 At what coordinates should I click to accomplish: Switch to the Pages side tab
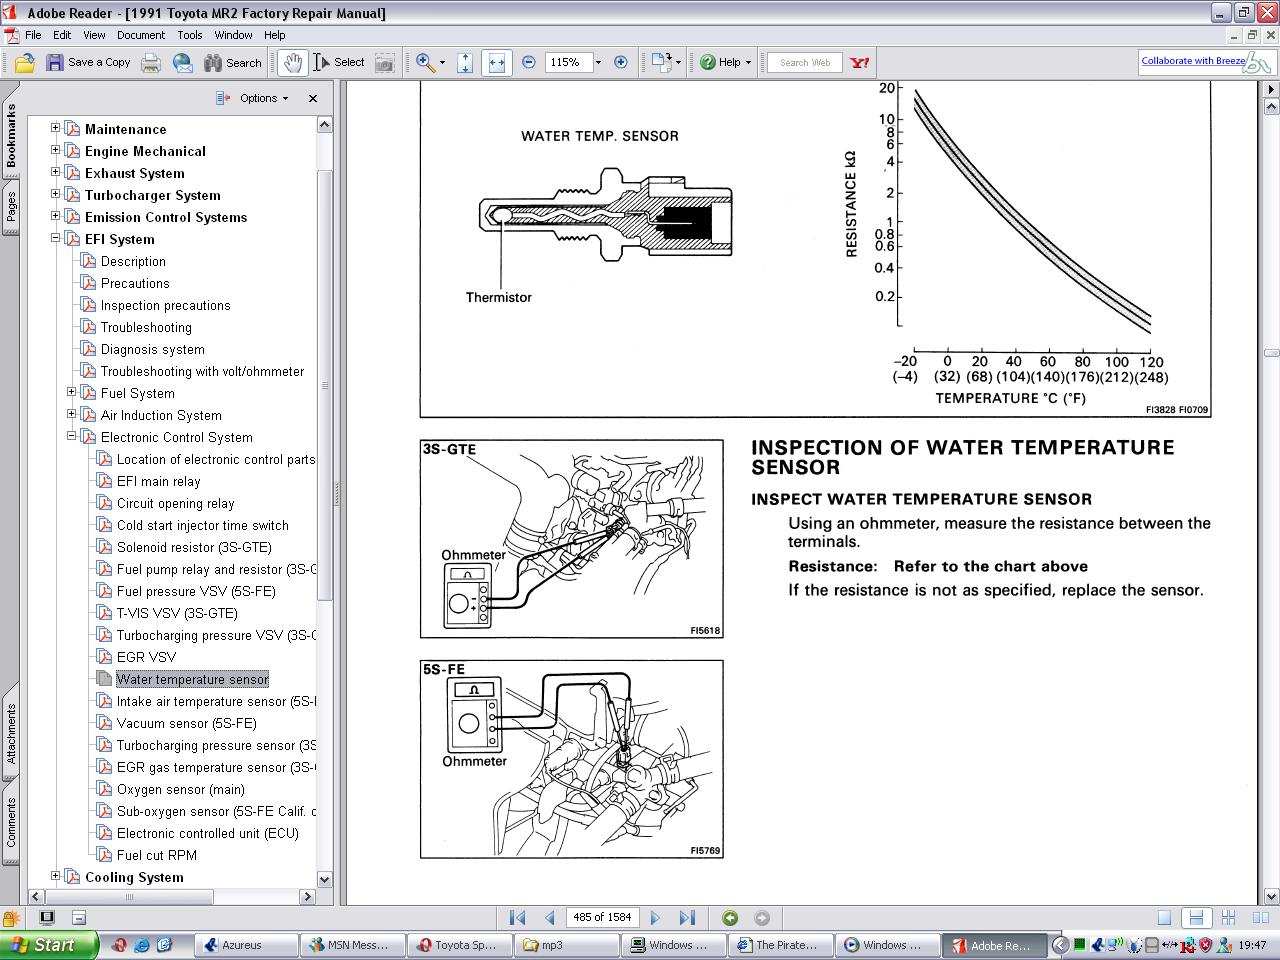click(x=11, y=207)
